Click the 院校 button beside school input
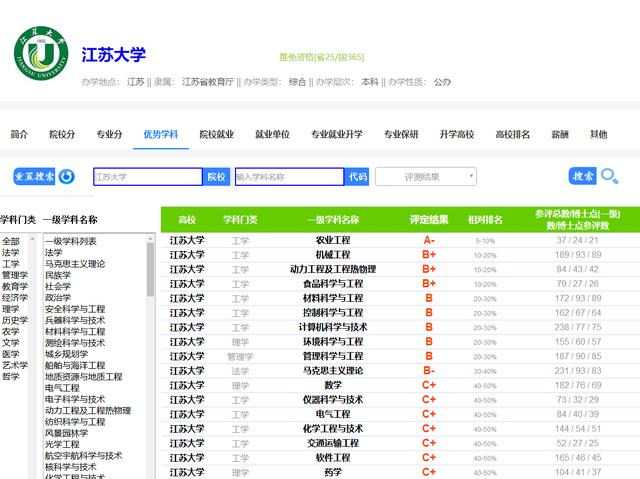 tap(216, 177)
